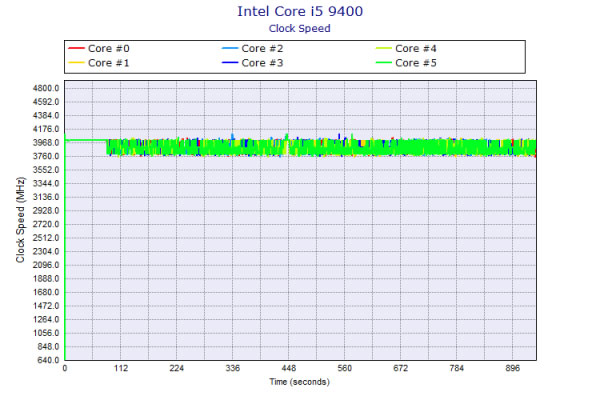Select the 'Core #4' legend label
Screen dimensions: 600x400
point(416,49)
